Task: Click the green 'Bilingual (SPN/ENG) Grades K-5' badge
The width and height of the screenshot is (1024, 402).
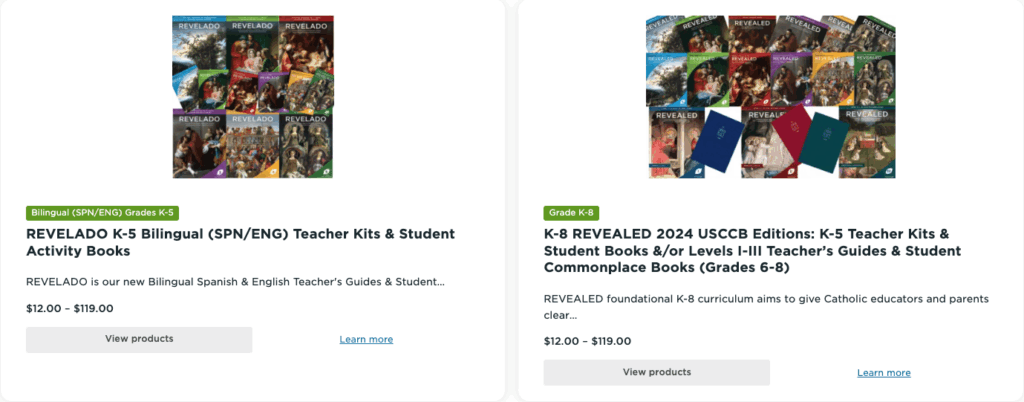Action: [x=103, y=213]
